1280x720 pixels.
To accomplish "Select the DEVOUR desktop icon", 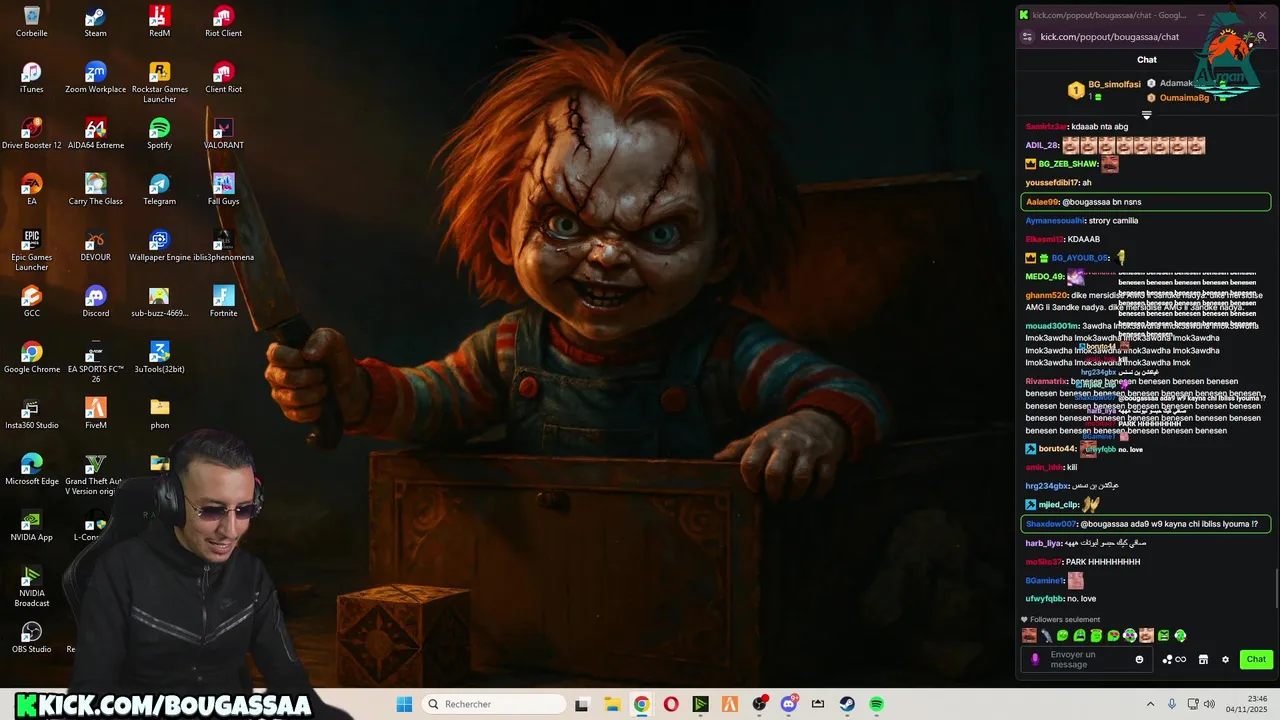I will pos(95,245).
